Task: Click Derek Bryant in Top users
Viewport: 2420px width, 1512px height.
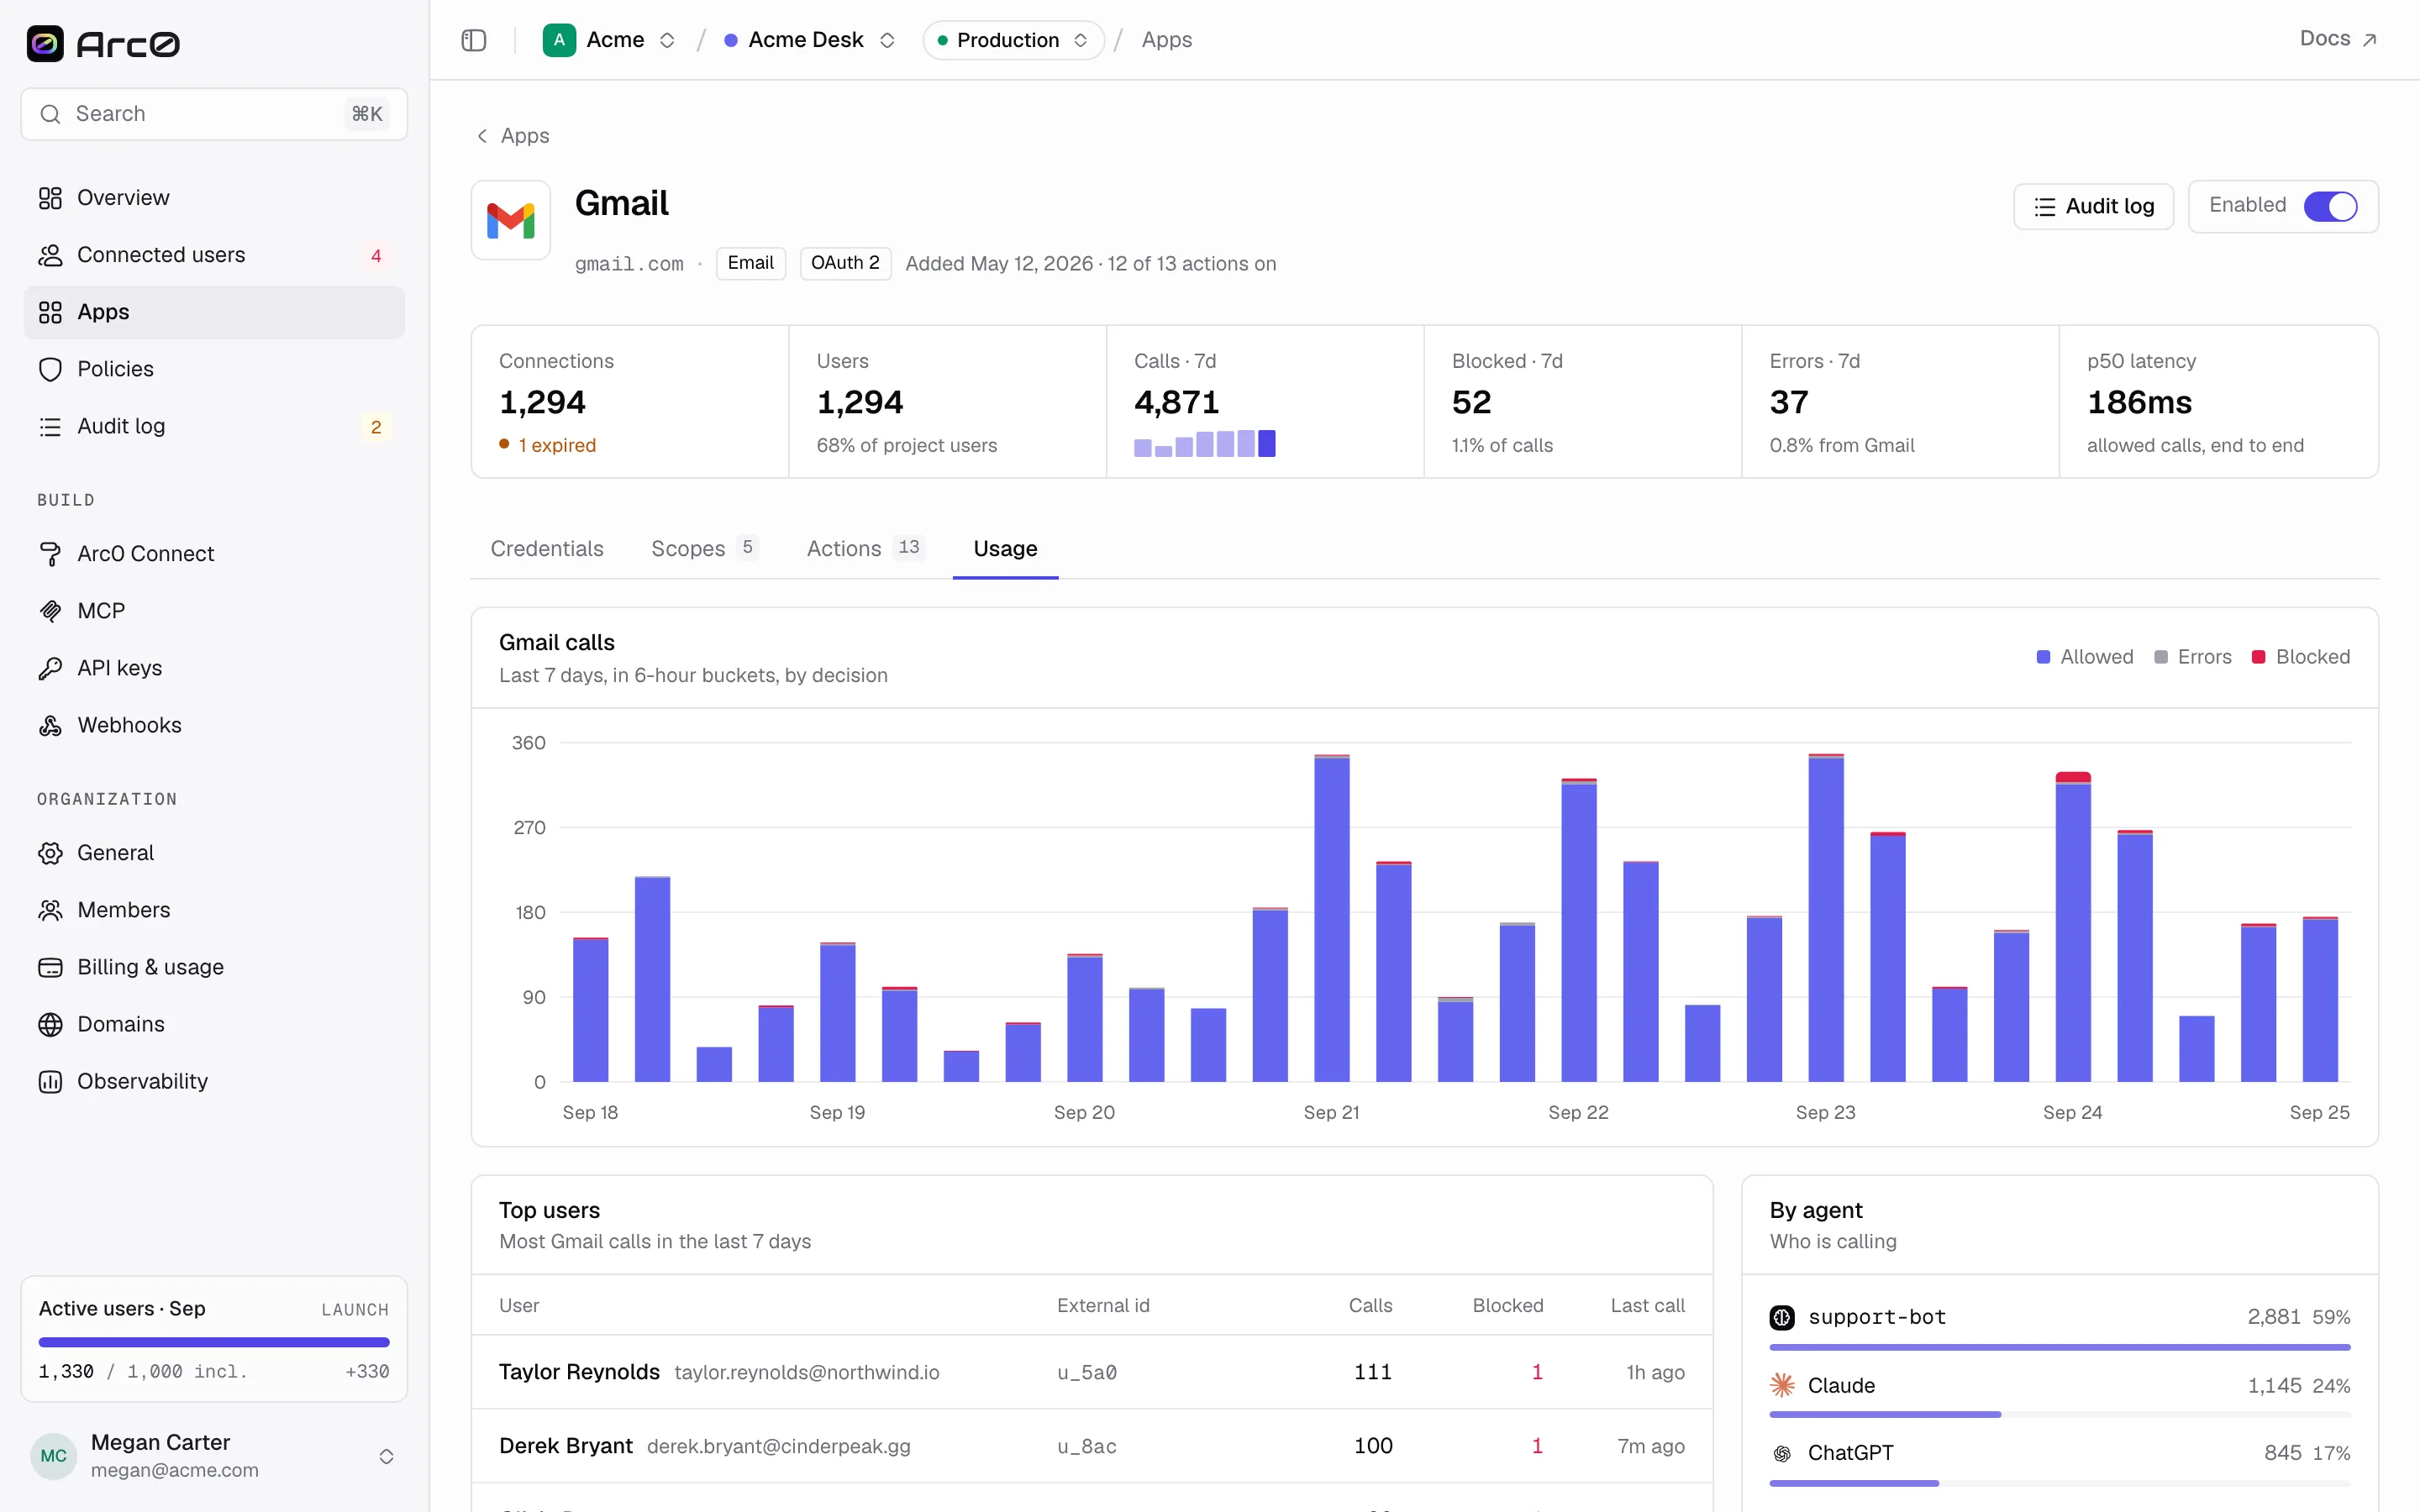Action: (x=566, y=1446)
